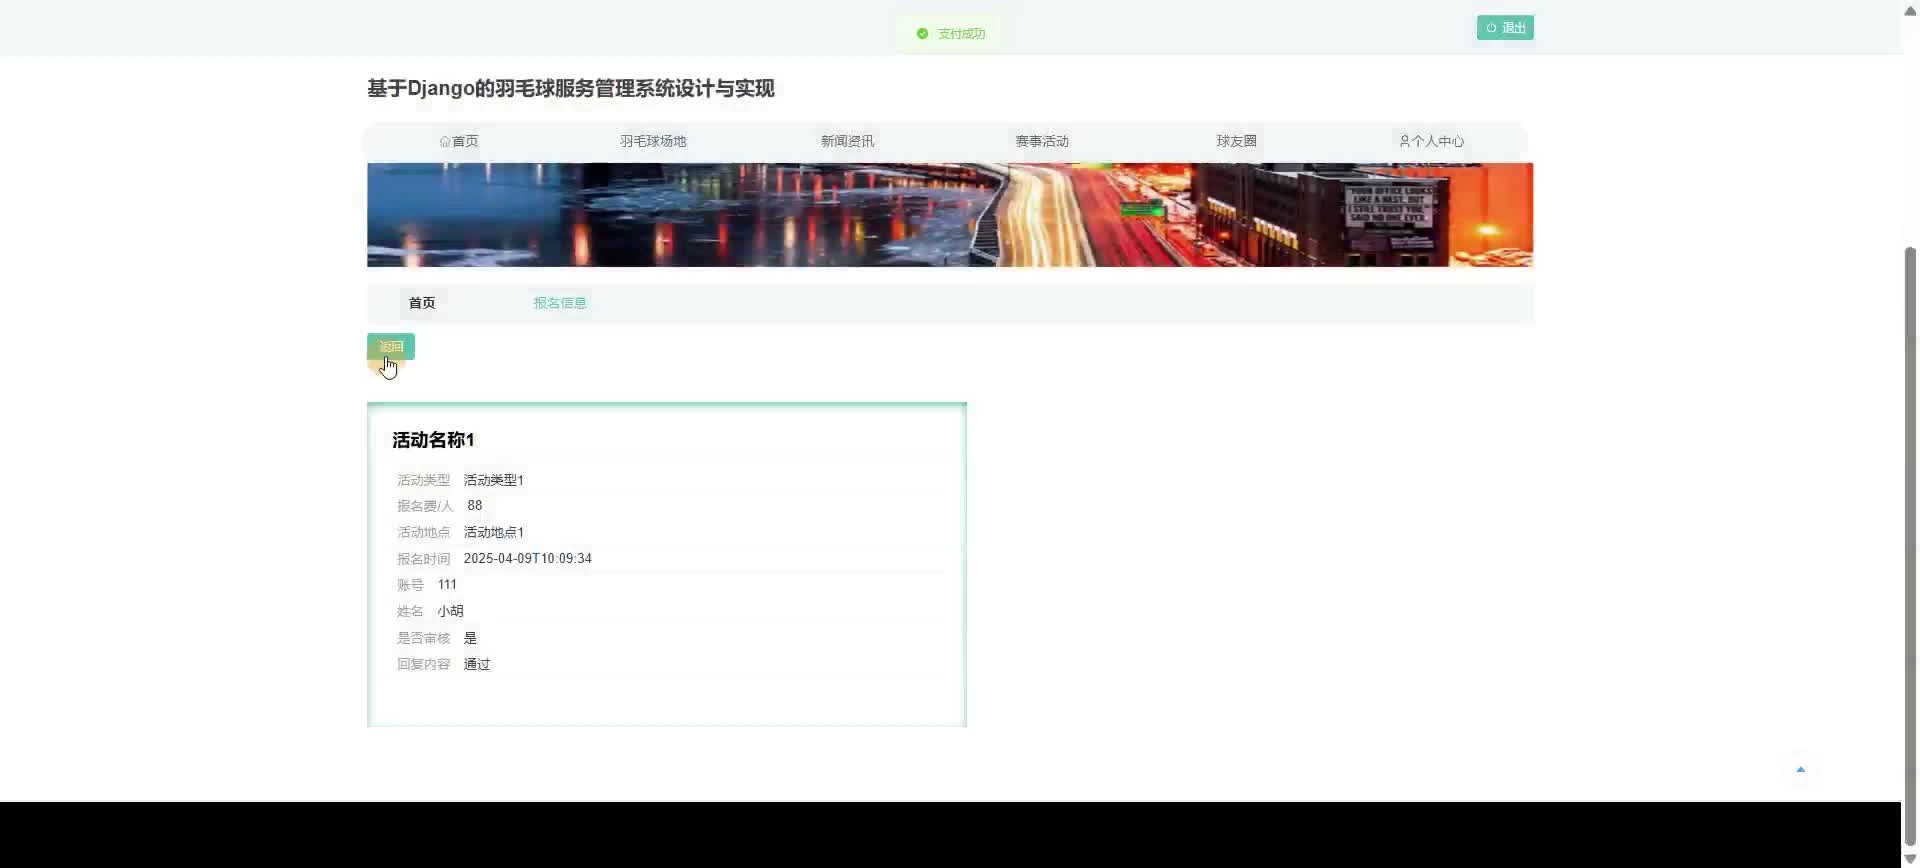Click the scrollbar down arrow
Screen dimensions: 1920x868
[1910, 859]
